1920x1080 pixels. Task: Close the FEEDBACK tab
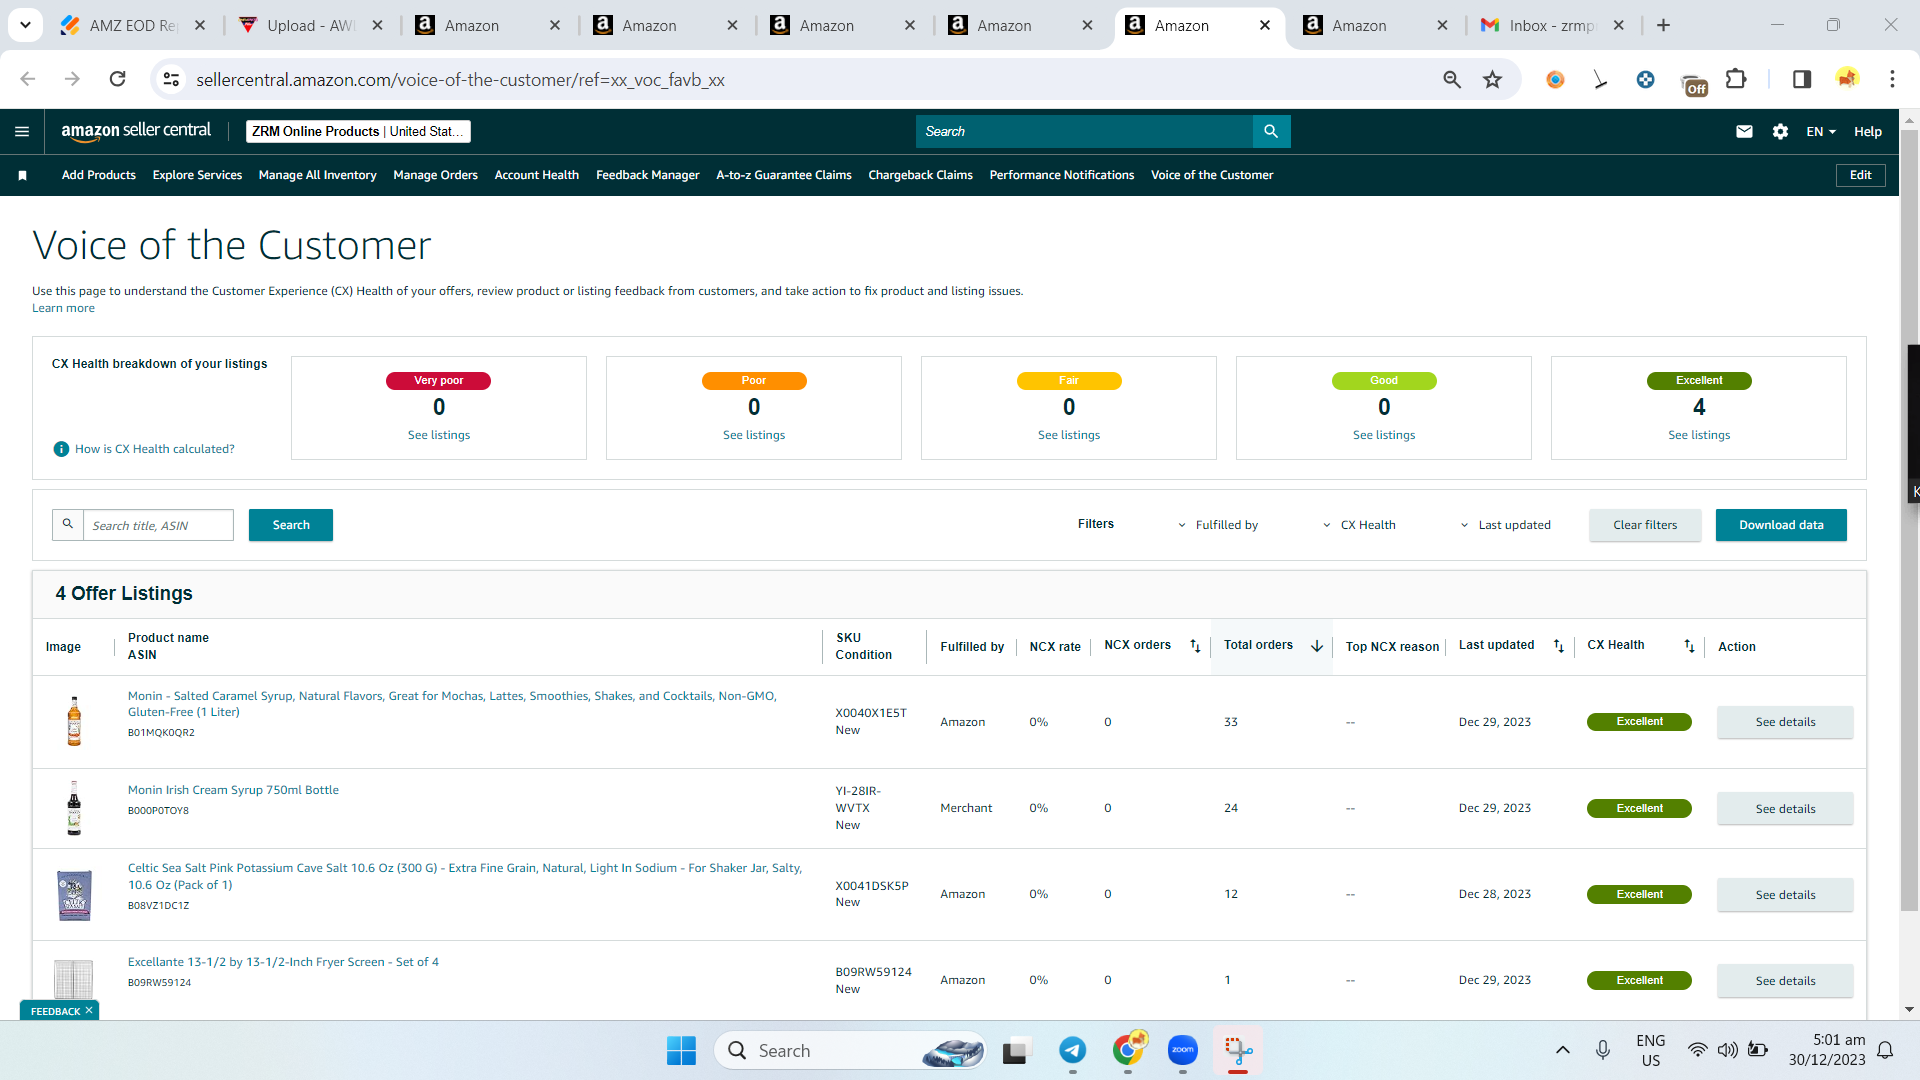point(89,1010)
